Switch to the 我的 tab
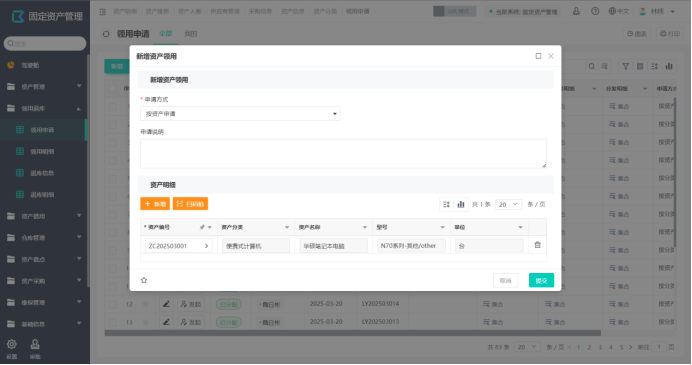 tap(190, 34)
